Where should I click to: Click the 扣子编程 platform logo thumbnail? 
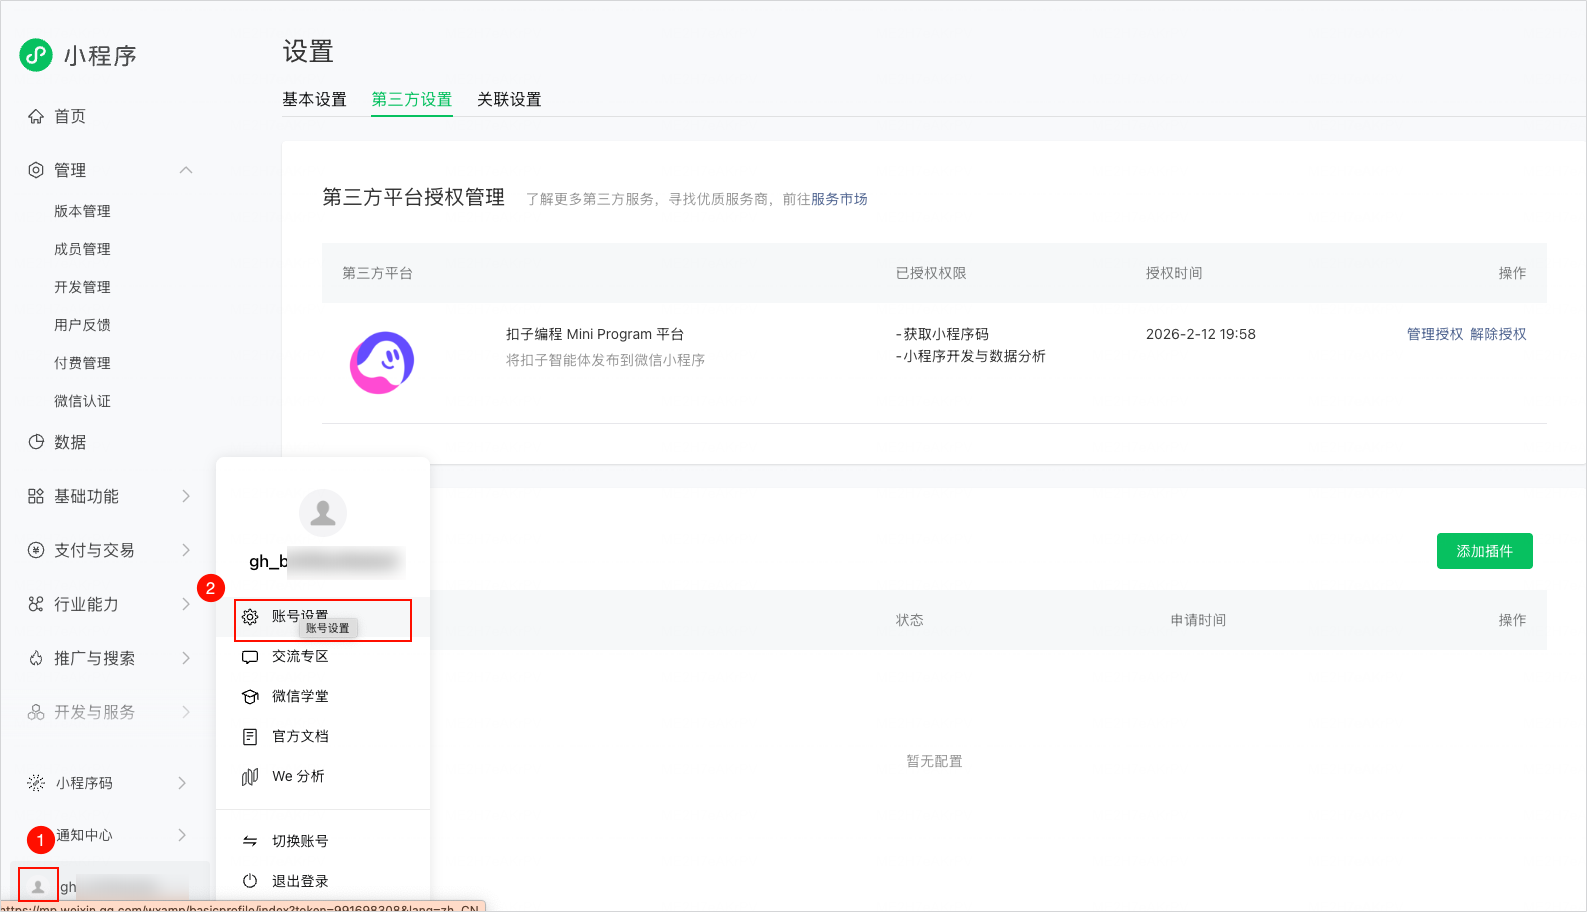382,363
